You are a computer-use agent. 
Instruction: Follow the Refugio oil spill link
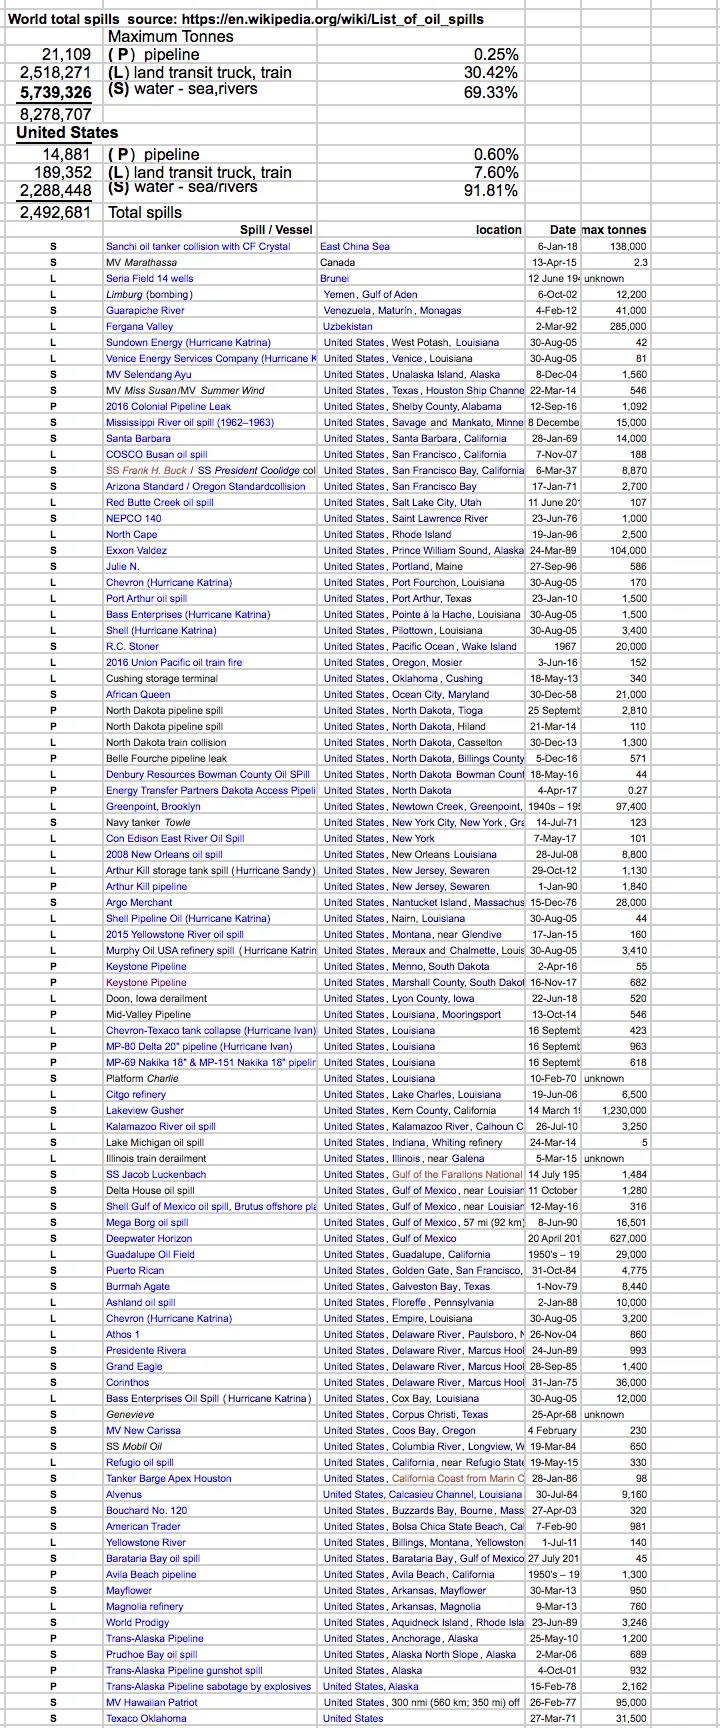click(140, 1462)
